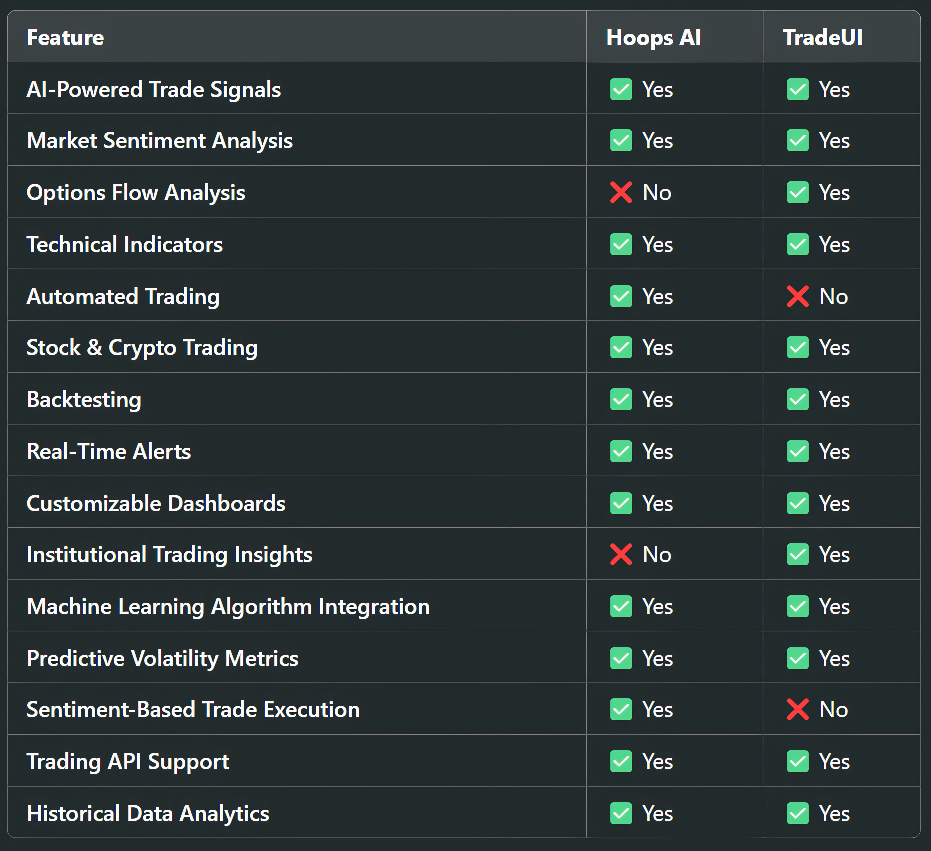Click the TradeUI check icon for Predictive Volatility Metrics

coord(798,659)
